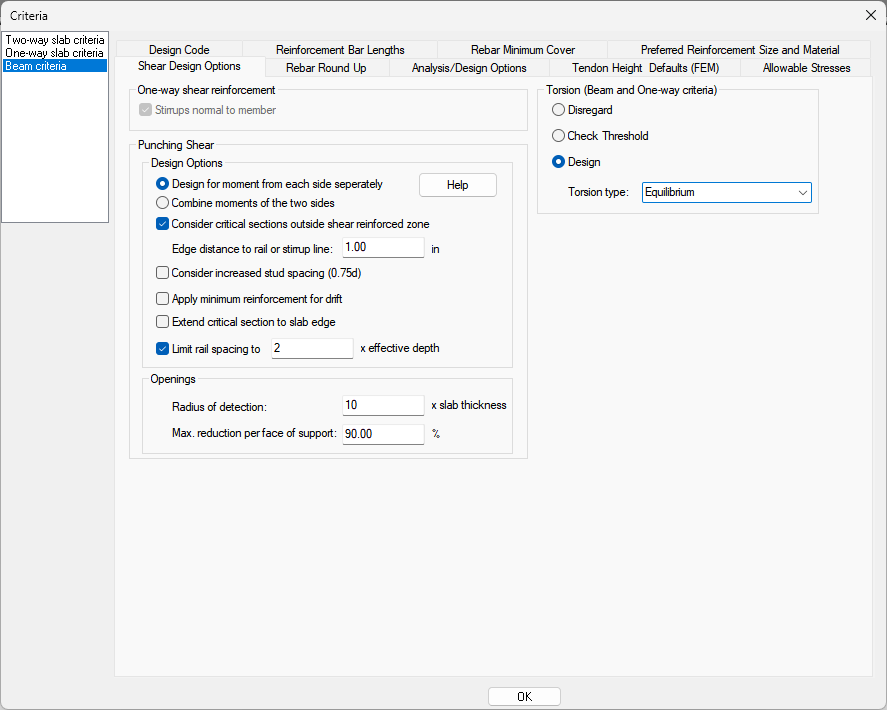This screenshot has width=887, height=710.
Task: Switch to Reinforcement Bar Lengths tab
Action: pos(340,50)
